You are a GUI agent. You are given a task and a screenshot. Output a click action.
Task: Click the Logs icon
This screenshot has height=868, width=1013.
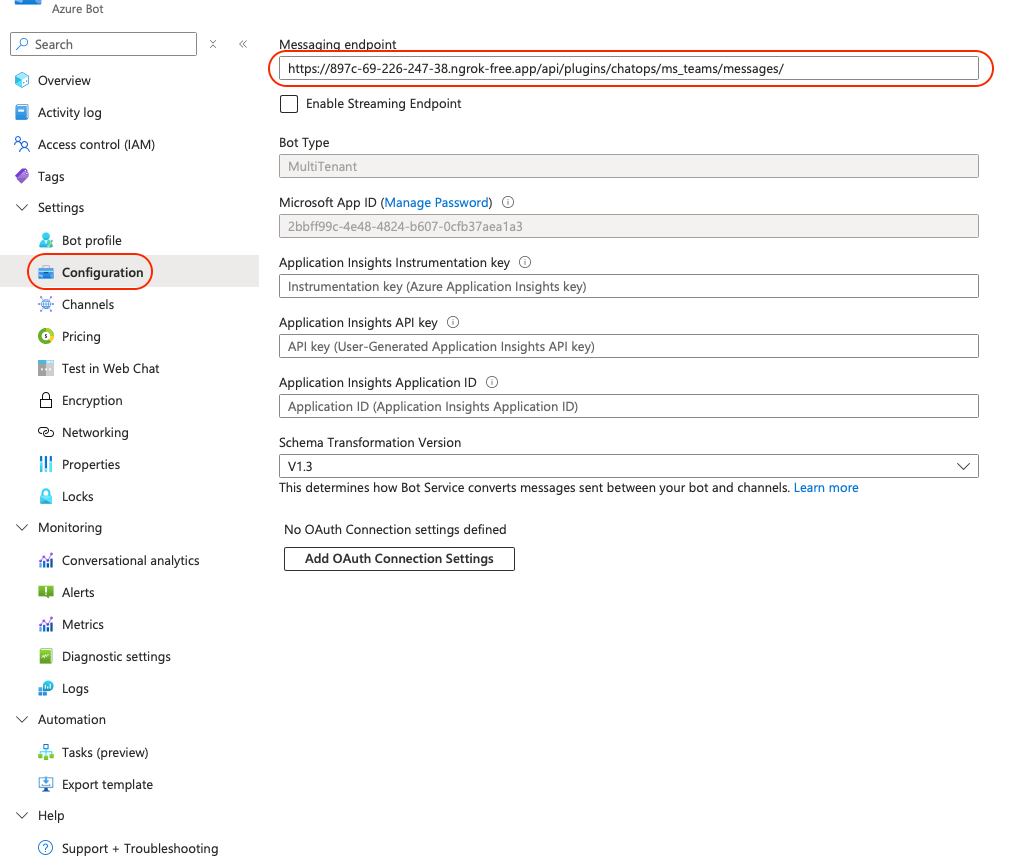[46, 688]
